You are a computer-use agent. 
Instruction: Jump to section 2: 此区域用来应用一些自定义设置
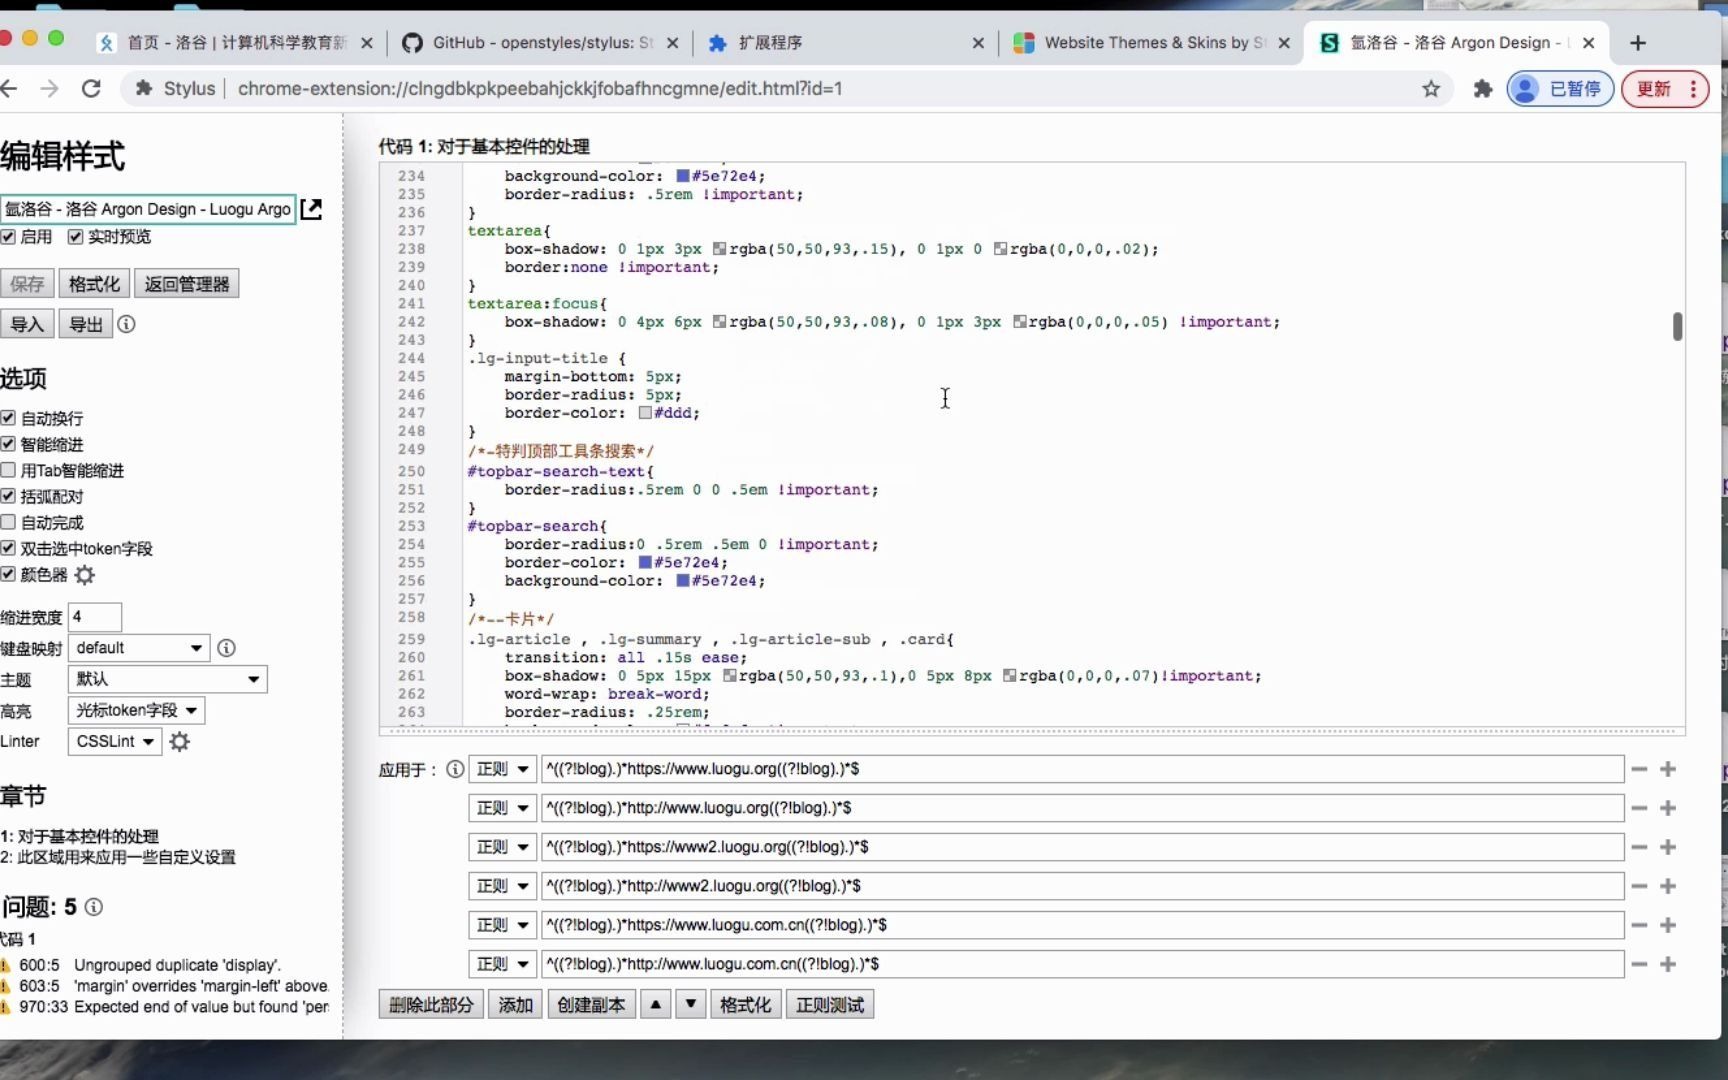click(x=118, y=857)
